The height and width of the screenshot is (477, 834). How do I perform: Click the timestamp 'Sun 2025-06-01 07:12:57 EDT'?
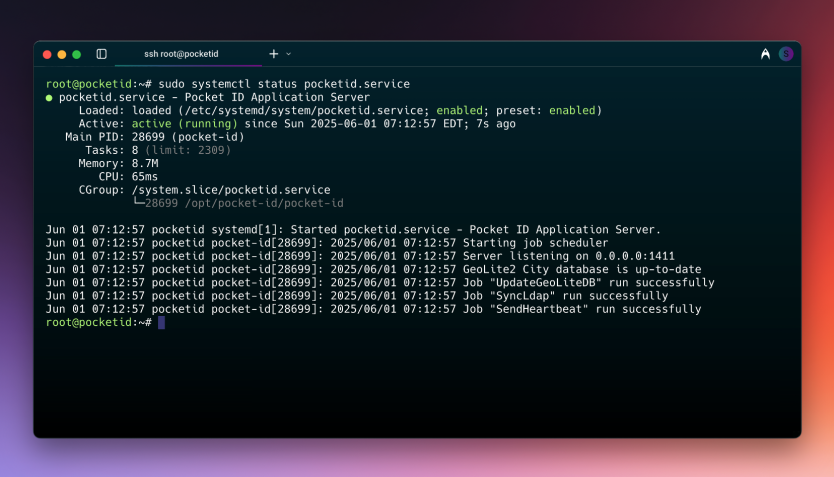pos(373,124)
